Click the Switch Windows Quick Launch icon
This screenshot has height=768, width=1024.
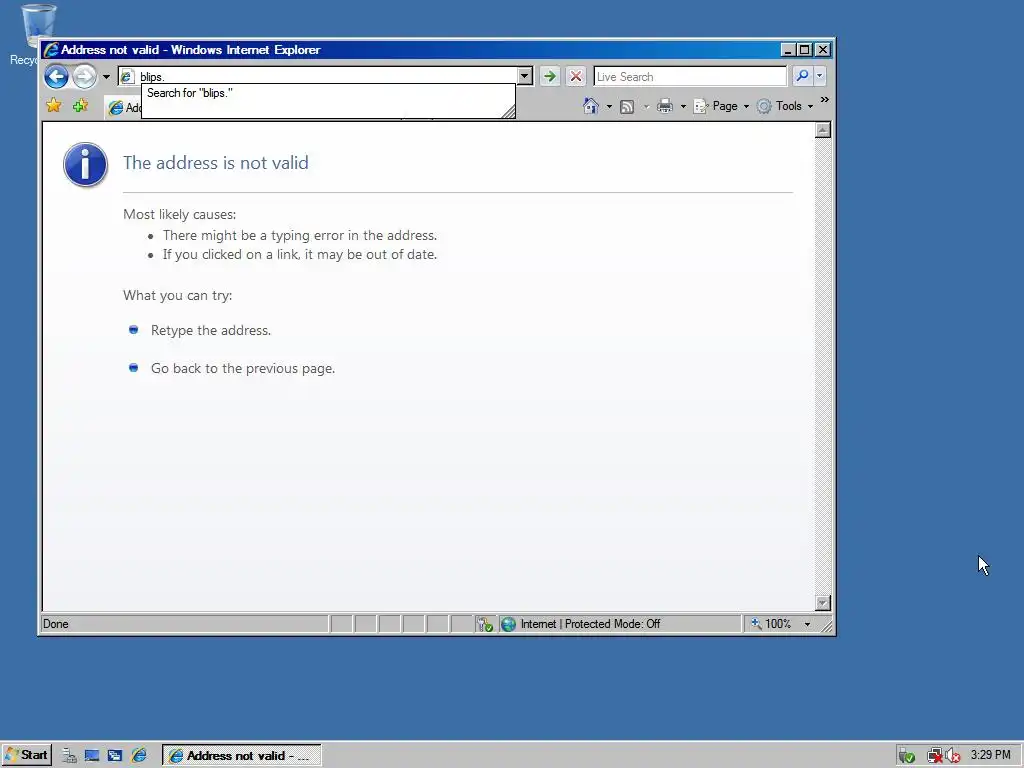[x=115, y=756]
